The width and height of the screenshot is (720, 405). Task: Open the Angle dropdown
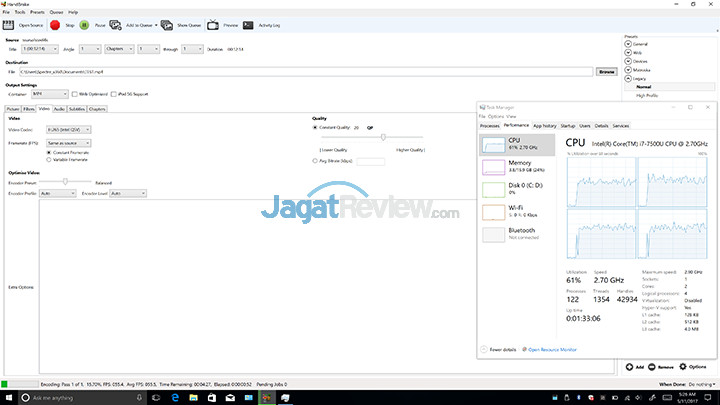(90, 49)
